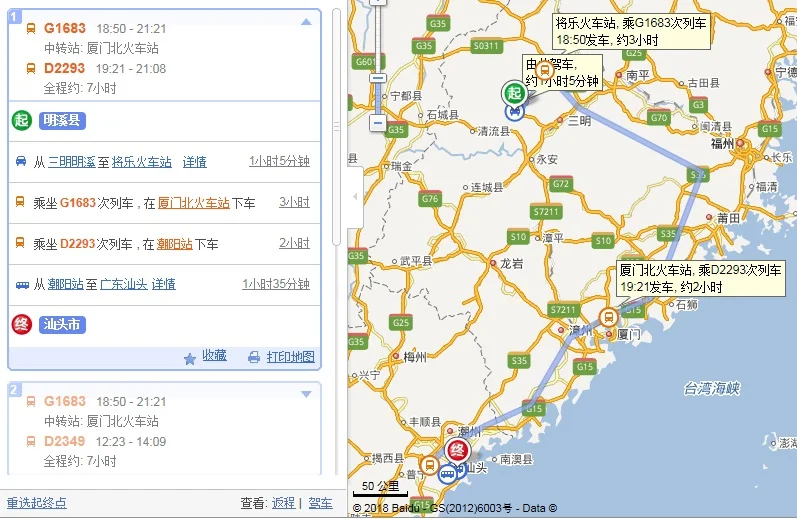This screenshot has height=519, width=797.
Task: Click the G72 highway shield on map
Action: 561,184
